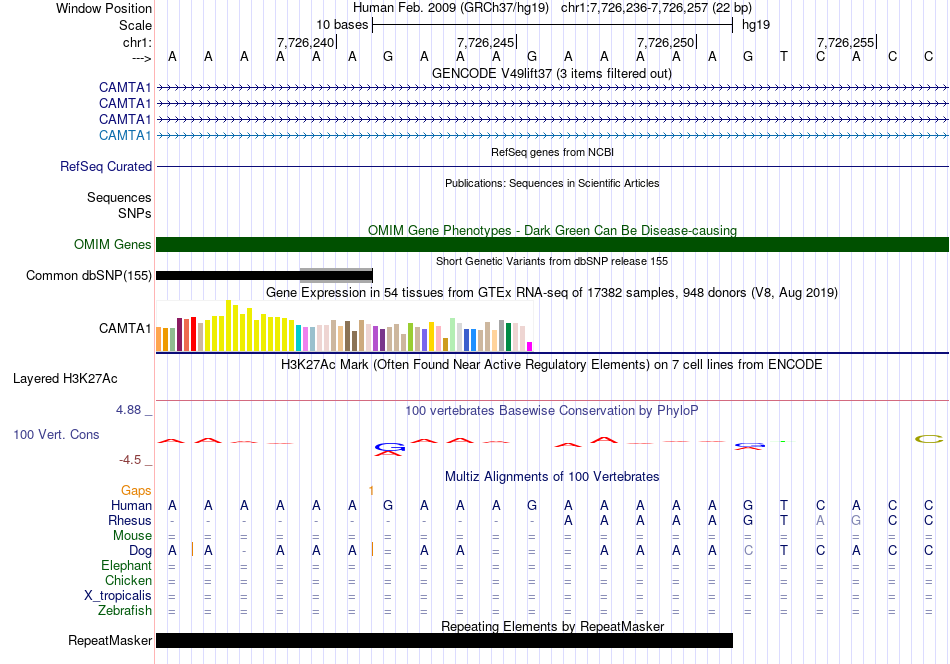950x664 pixels.
Task: Click the Elephant species label
Action: click(126, 565)
